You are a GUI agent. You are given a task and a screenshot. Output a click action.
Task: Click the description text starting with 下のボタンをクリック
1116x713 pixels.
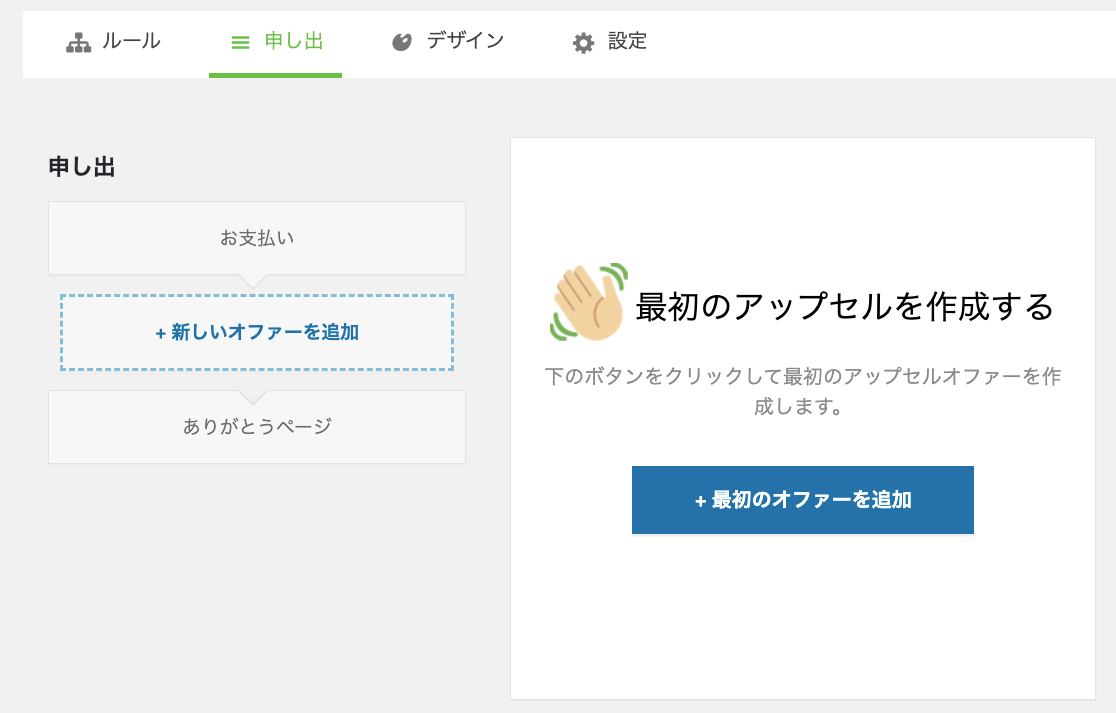[x=802, y=391]
